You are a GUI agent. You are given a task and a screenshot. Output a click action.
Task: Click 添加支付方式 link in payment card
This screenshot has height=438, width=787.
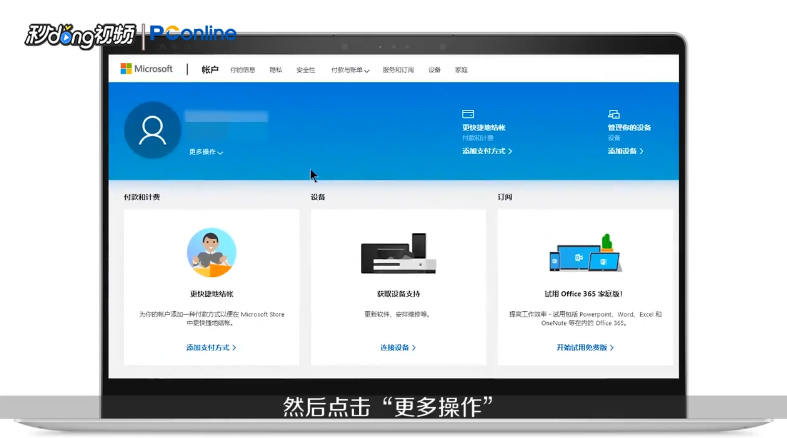click(211, 347)
